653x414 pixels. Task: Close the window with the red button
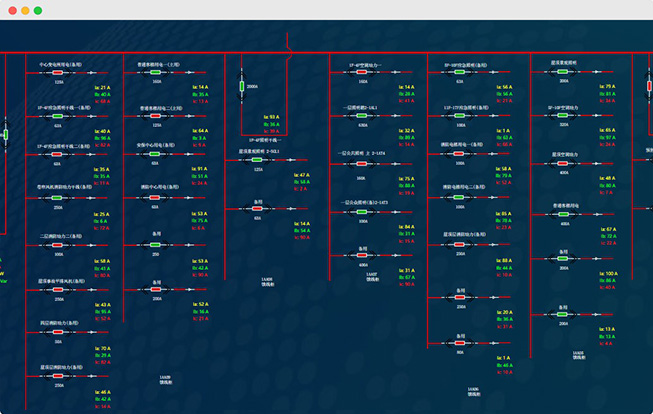[x=10, y=10]
